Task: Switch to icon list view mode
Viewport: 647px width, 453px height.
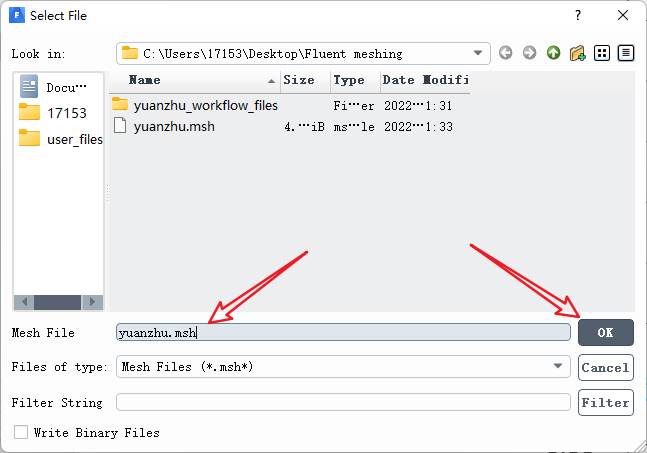Action: [602, 53]
